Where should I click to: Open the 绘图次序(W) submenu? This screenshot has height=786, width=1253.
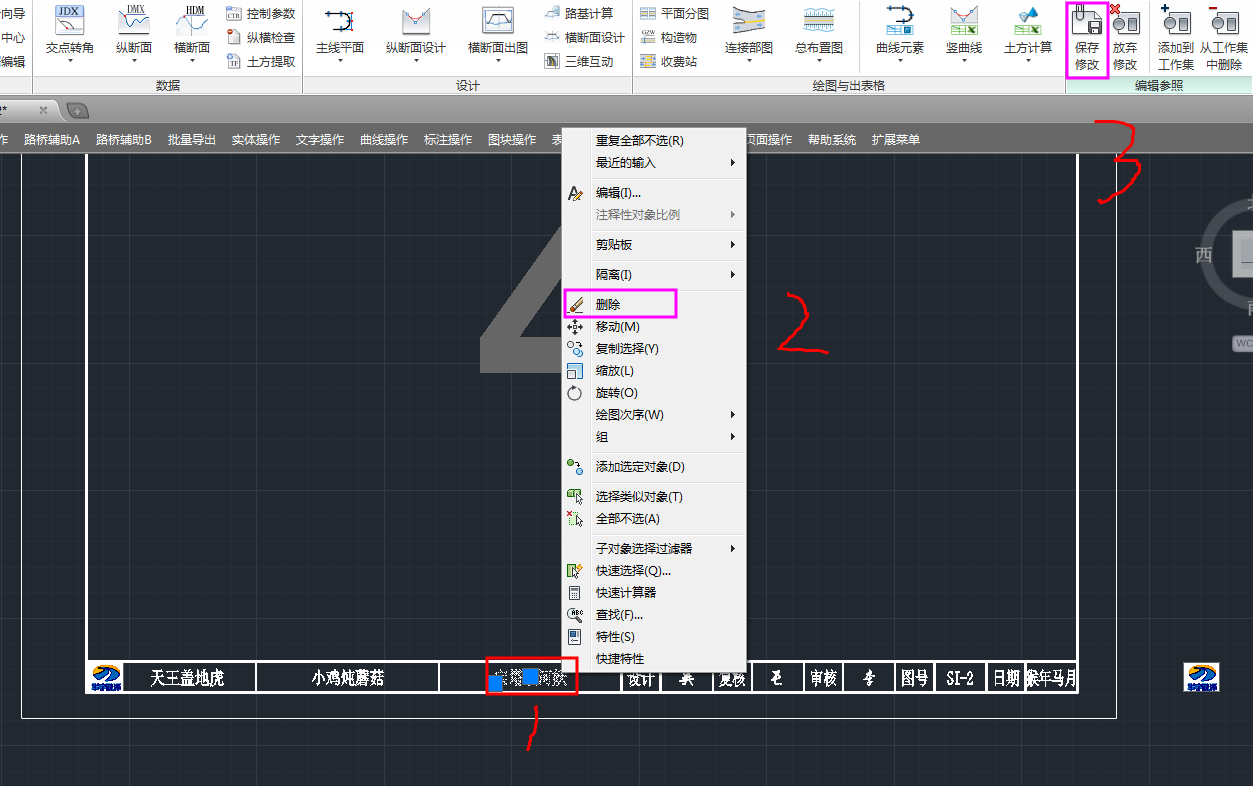(654, 415)
